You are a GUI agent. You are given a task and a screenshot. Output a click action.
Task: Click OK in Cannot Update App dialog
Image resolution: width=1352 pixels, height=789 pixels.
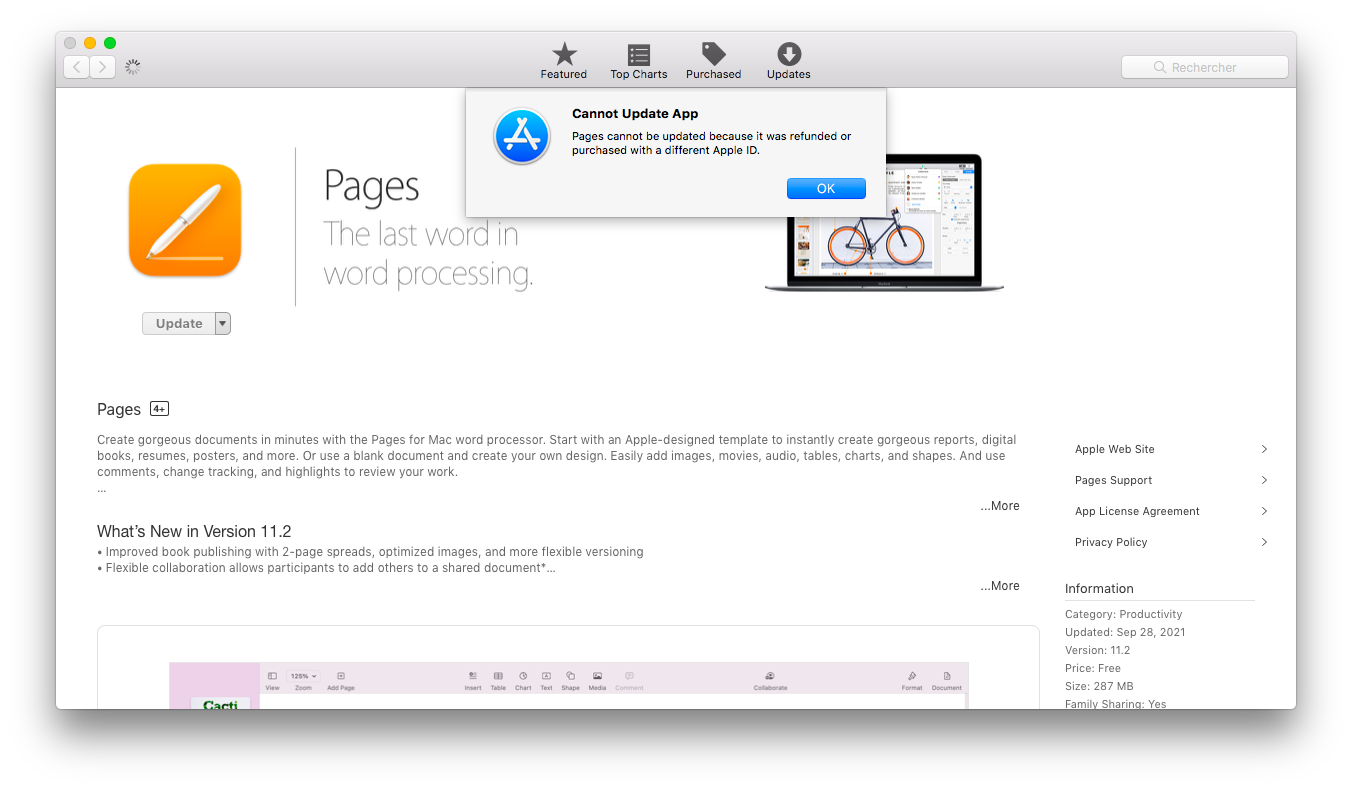[x=826, y=189]
